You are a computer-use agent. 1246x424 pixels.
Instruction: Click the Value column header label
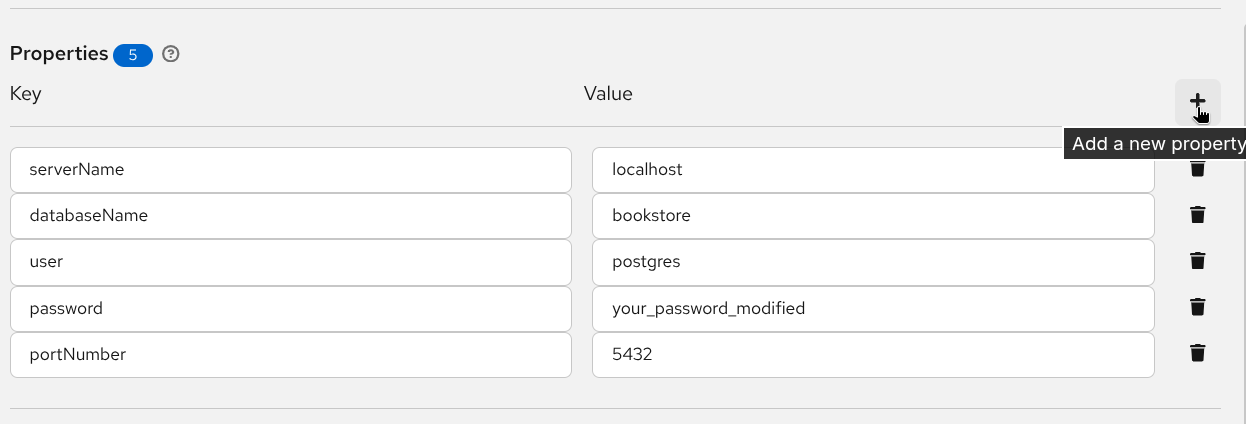(608, 94)
